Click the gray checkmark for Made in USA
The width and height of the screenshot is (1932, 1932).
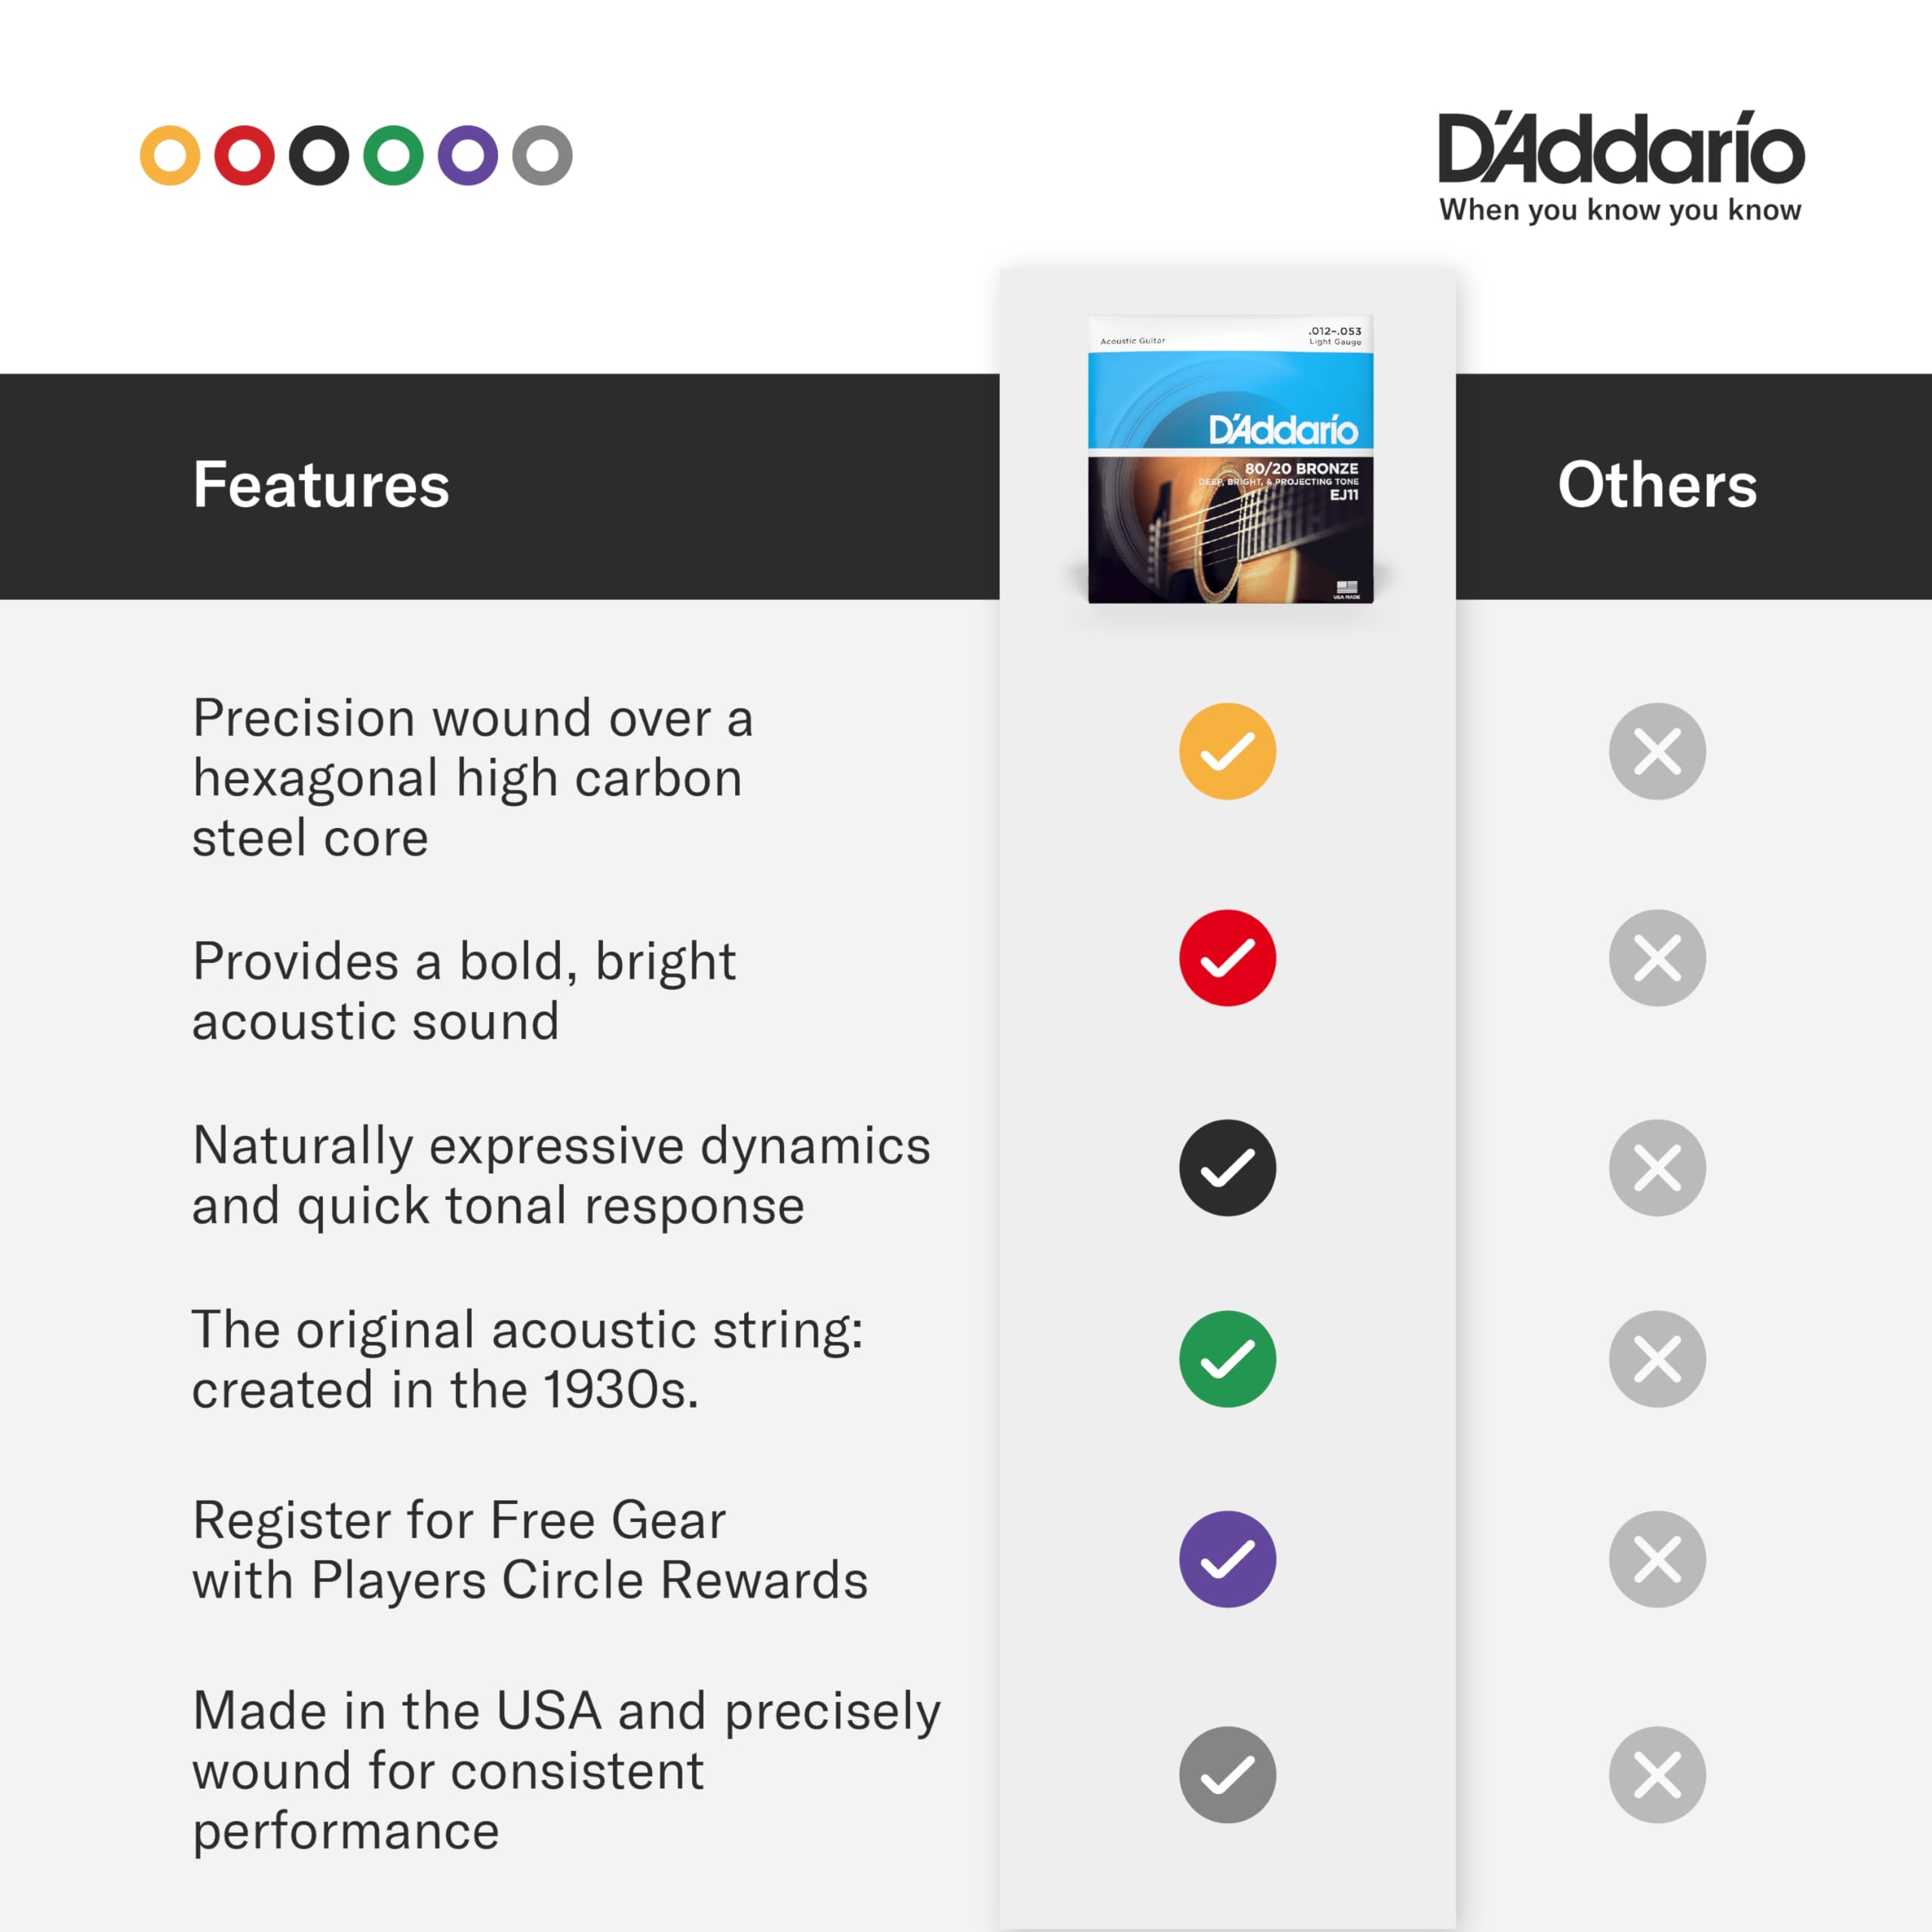(1227, 1775)
